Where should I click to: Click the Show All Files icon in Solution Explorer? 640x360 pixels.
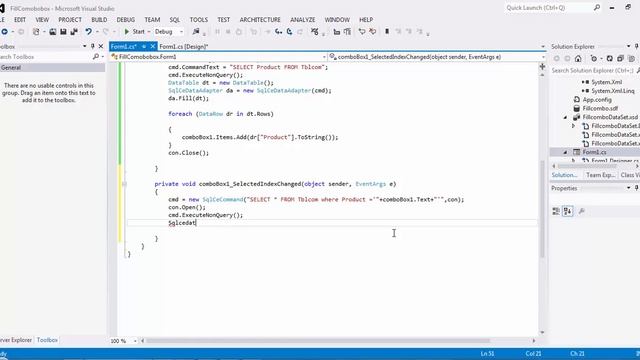[631, 59]
